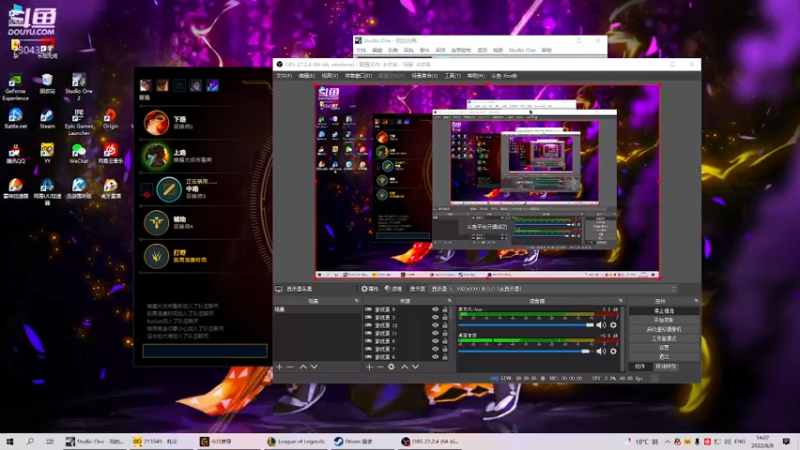Add a new source in OBS

(369, 366)
